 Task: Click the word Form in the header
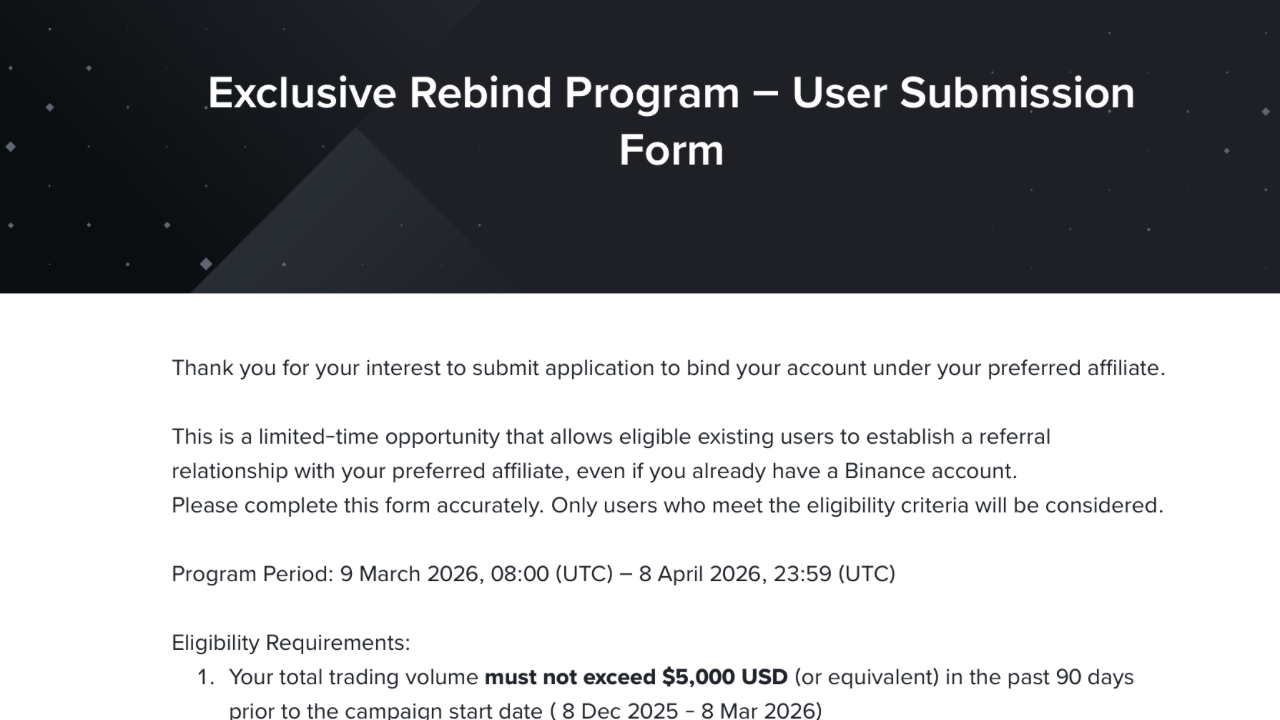tap(670, 150)
